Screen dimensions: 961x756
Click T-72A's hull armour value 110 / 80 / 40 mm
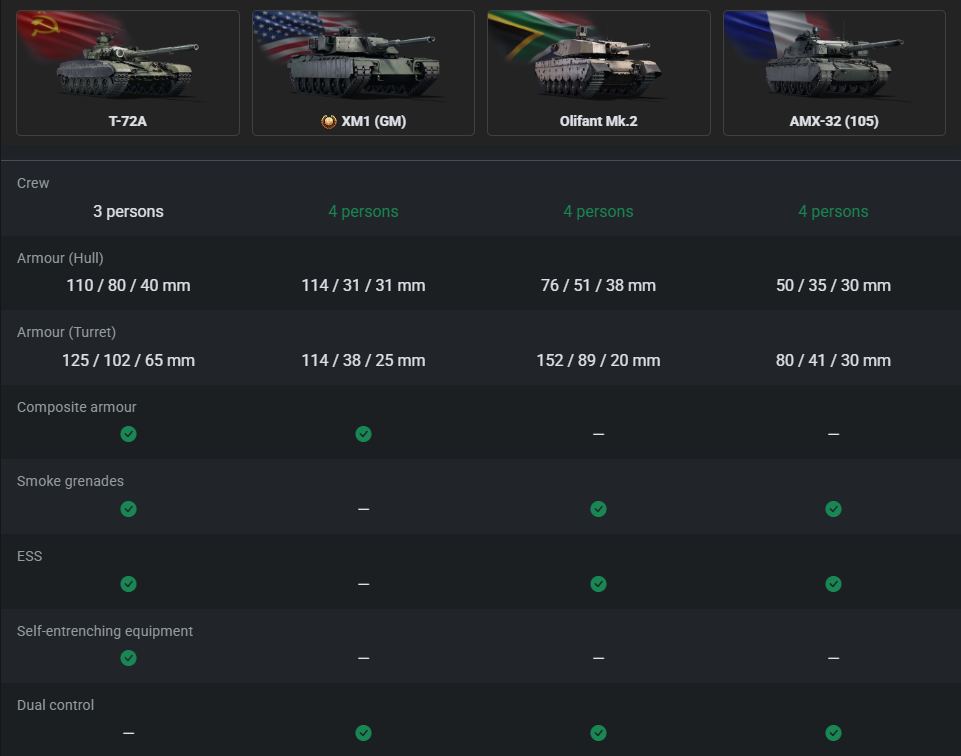coord(128,286)
